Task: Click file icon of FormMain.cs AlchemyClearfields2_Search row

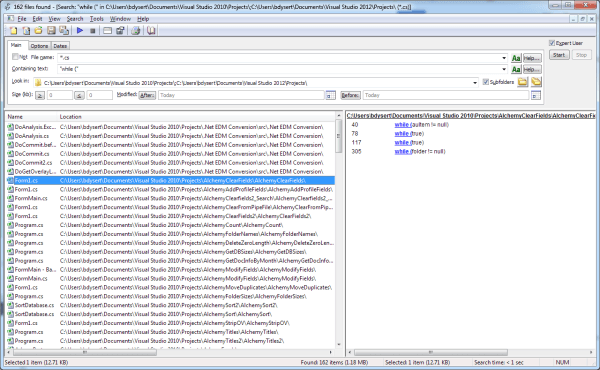Action: pyautogui.click(x=10, y=198)
